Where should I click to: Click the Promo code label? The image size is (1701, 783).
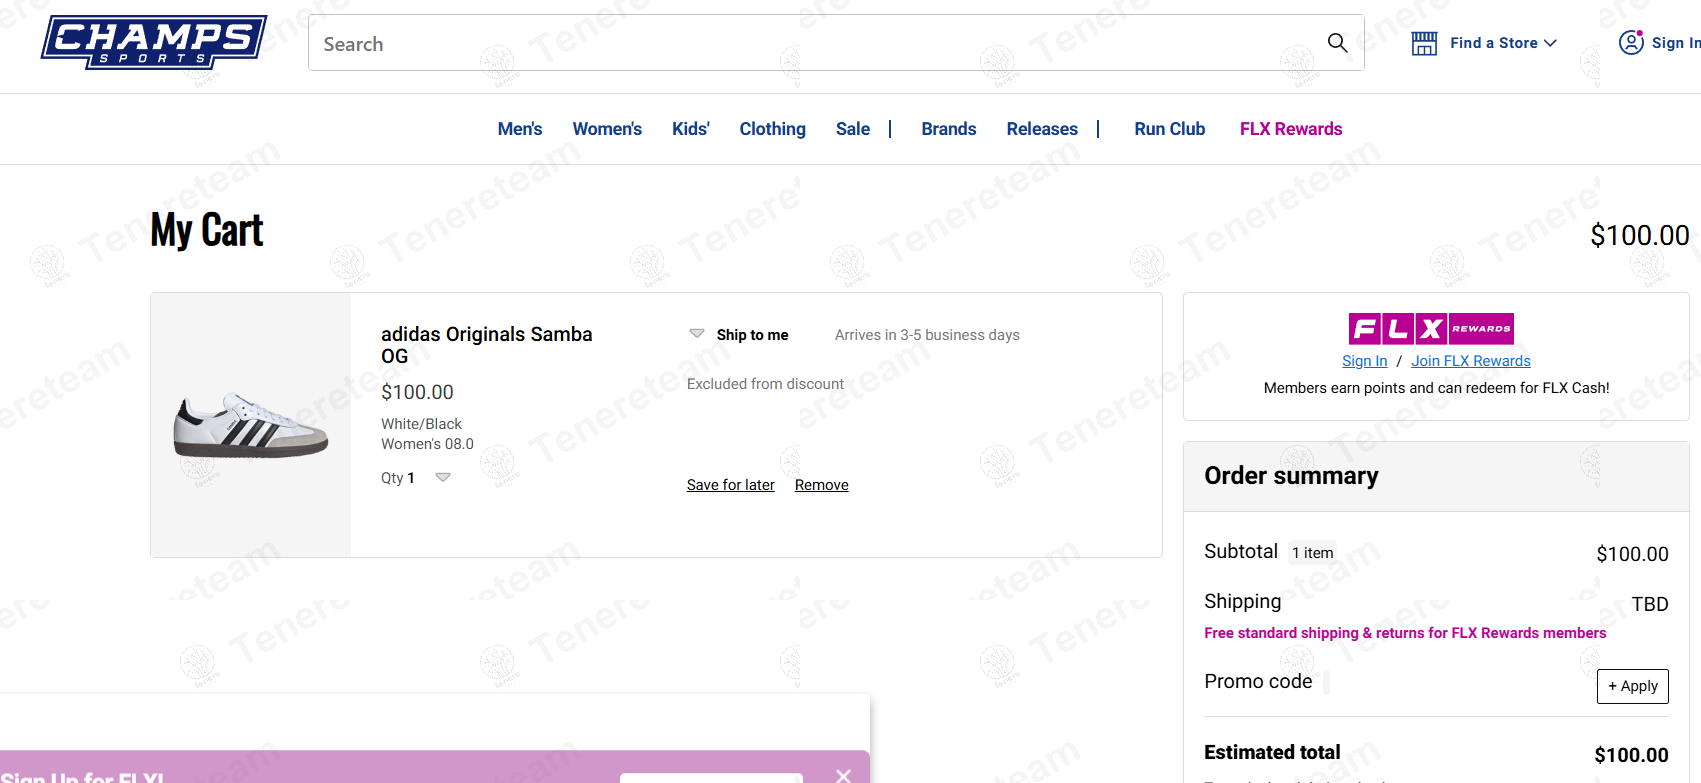1258,681
